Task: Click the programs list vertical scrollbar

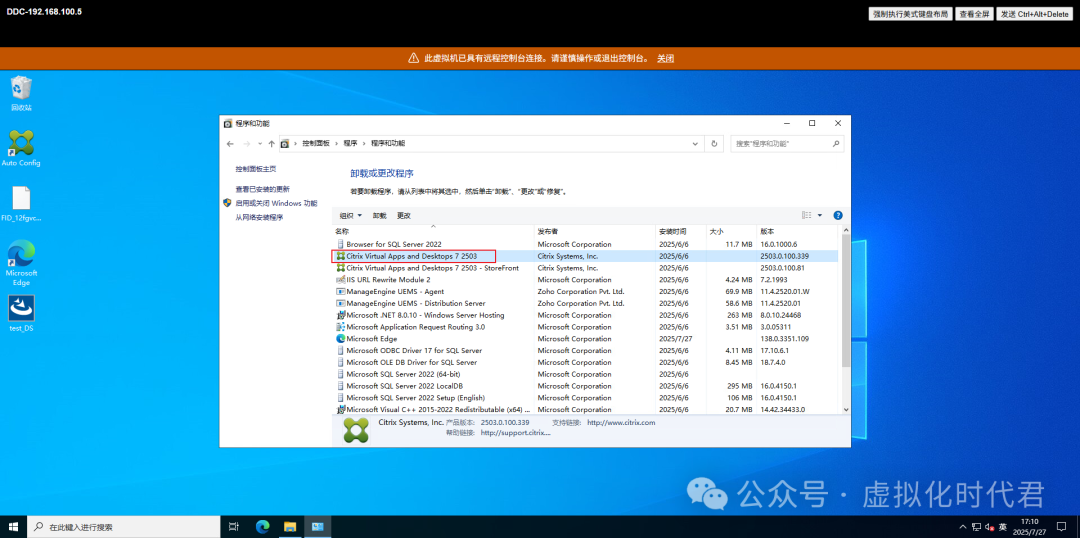Action: 845,302
